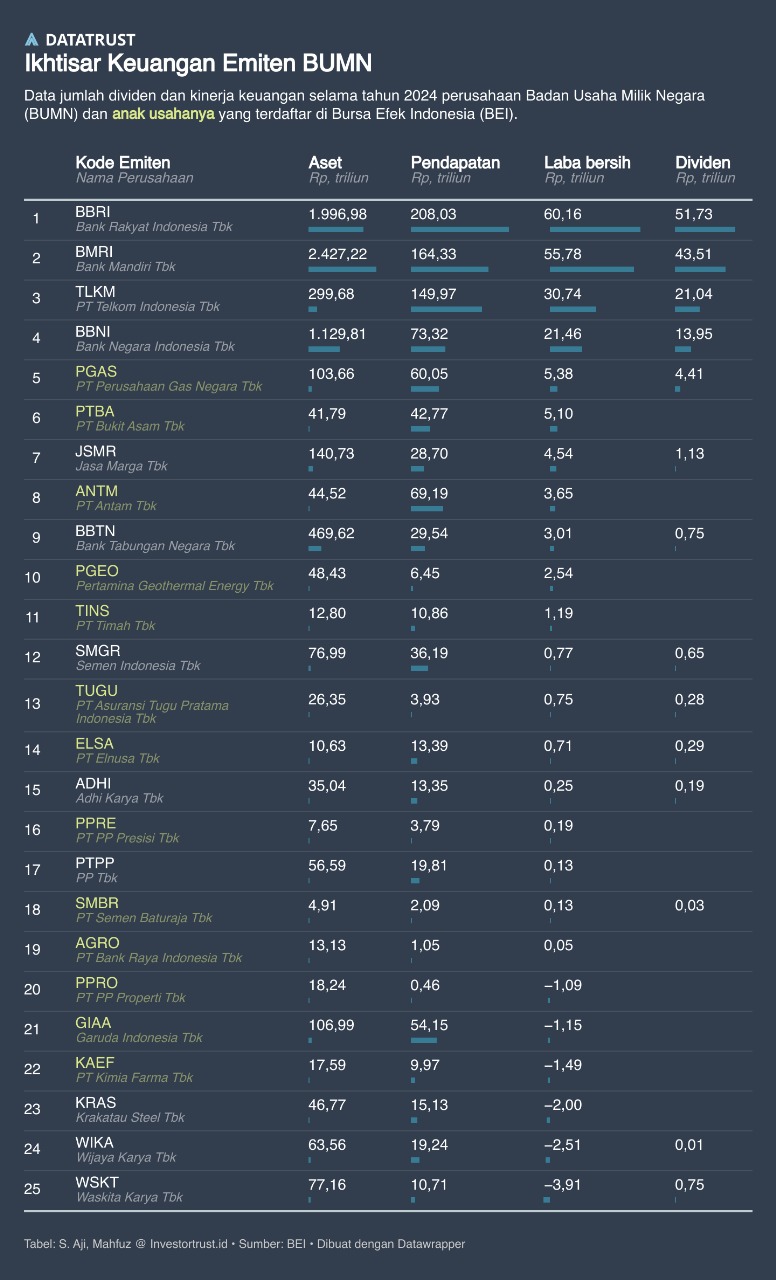The width and height of the screenshot is (776, 1280).
Task: Sort by the Aset column header
Action: [325, 162]
